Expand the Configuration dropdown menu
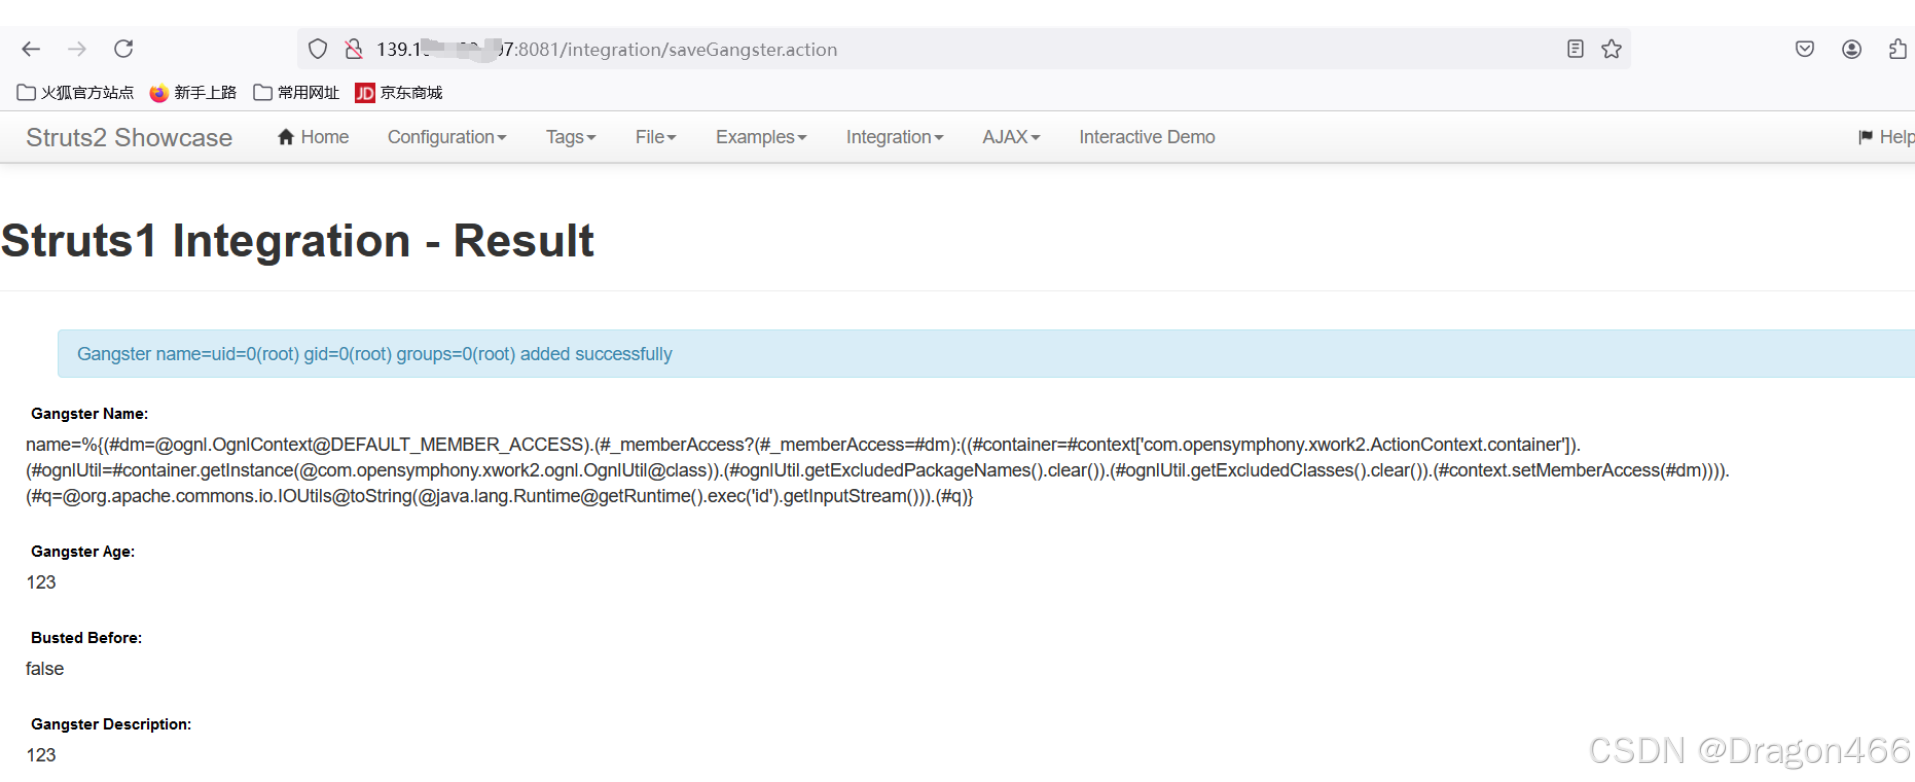This screenshot has height=782, width=1915. pos(447,137)
